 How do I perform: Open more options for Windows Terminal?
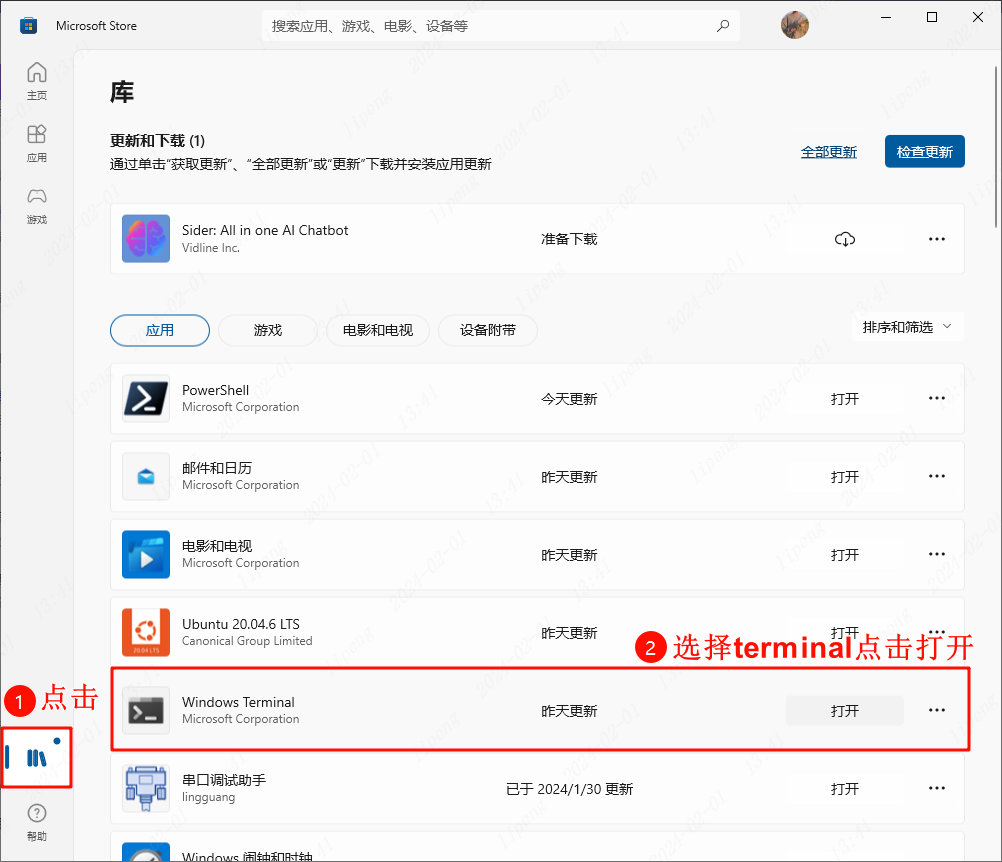pos(937,710)
